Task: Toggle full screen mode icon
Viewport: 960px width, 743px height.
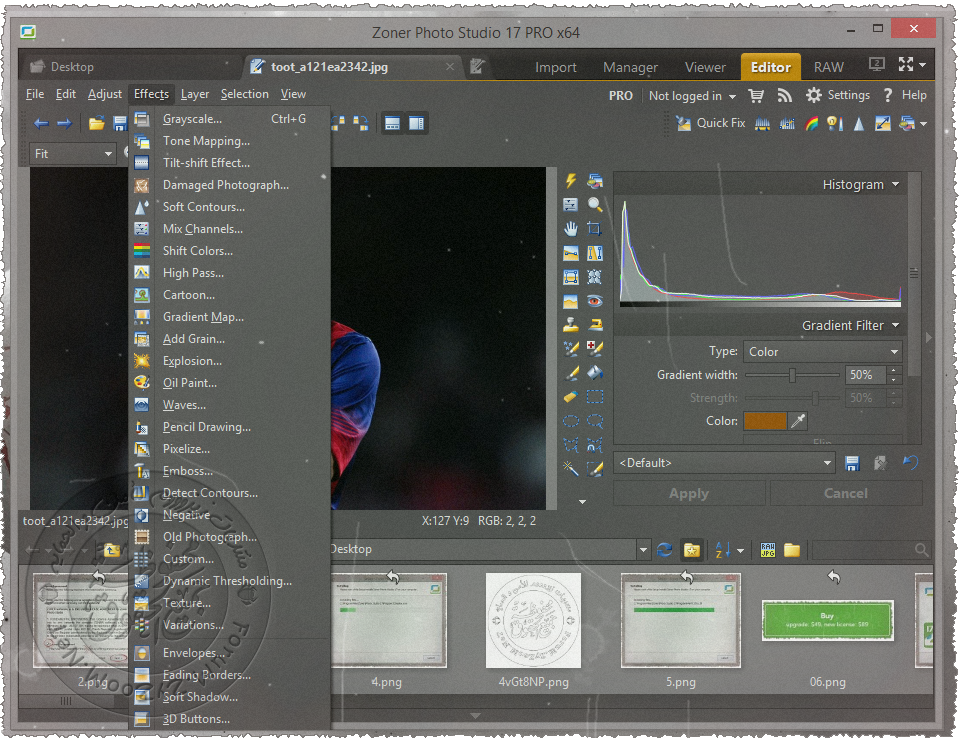Action: click(x=906, y=64)
